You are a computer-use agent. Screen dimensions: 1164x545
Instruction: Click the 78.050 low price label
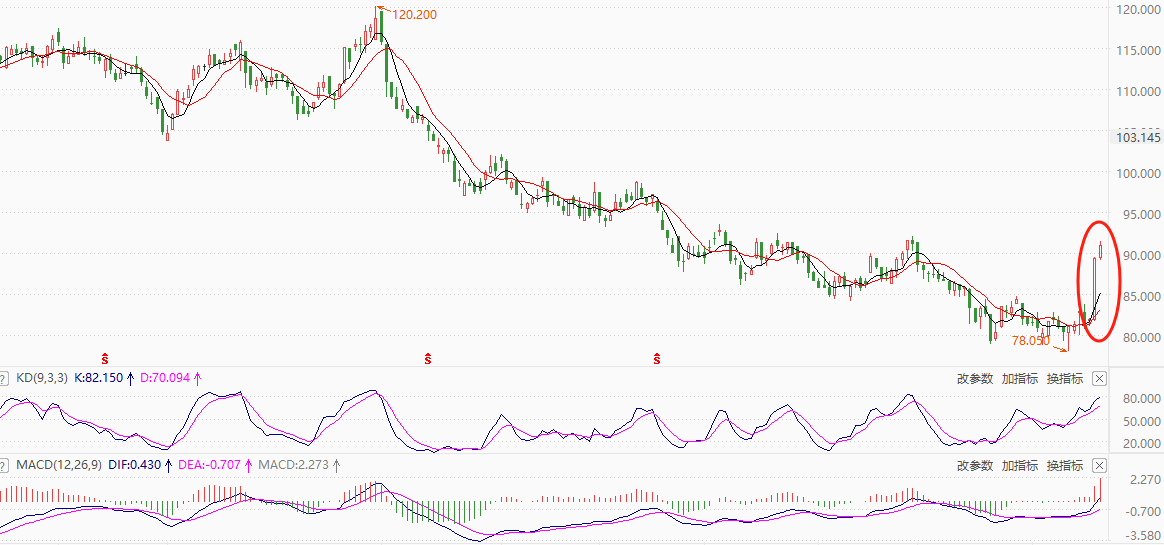click(x=1030, y=341)
